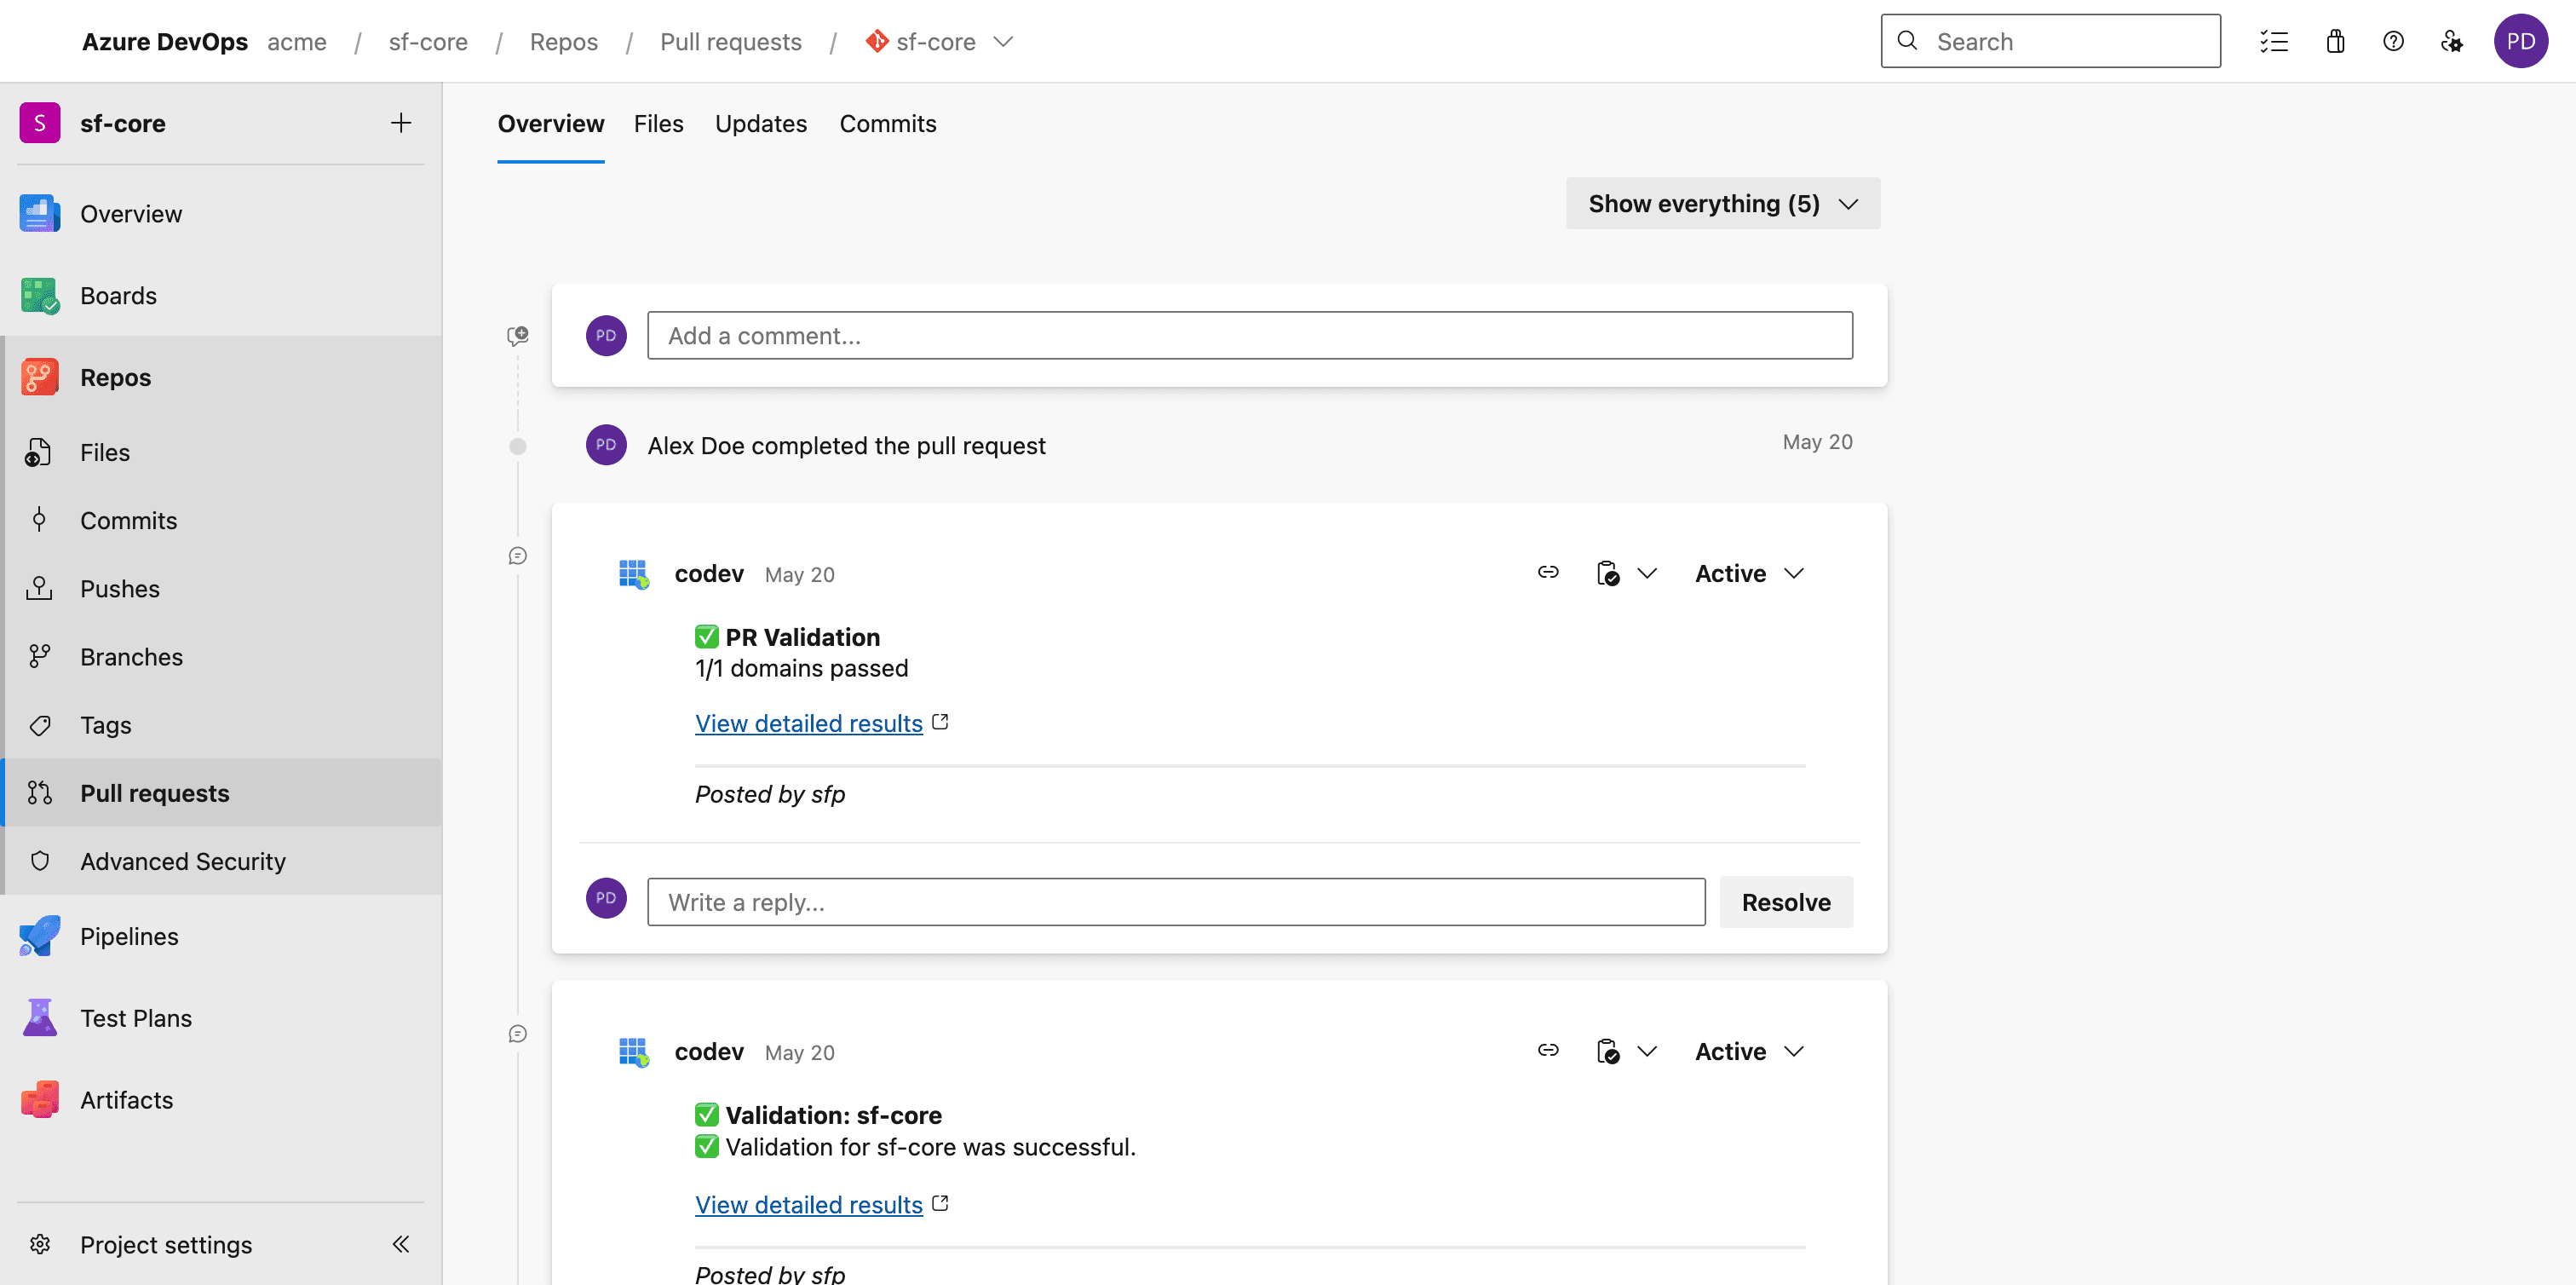Focus the Search box in header
The height and width of the screenshot is (1285, 2576).
tap(2050, 41)
